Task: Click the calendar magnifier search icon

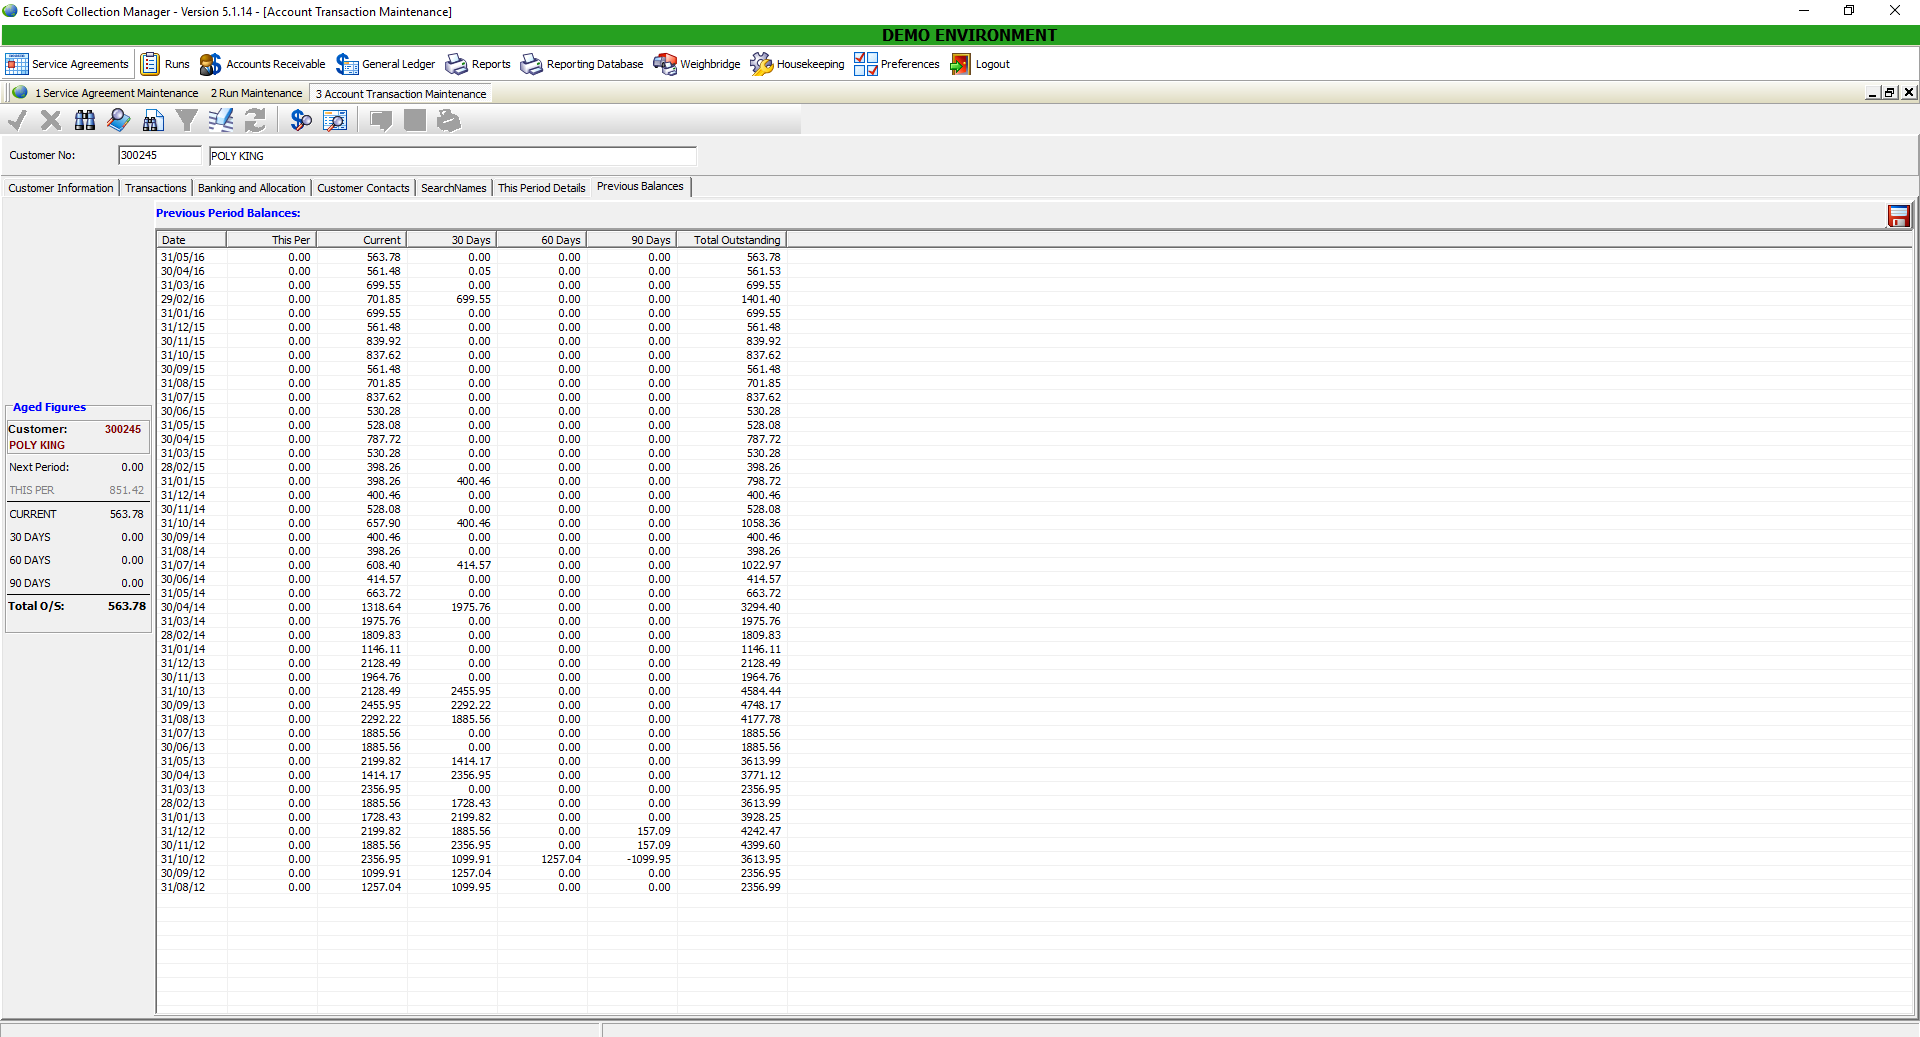Action: [x=336, y=121]
